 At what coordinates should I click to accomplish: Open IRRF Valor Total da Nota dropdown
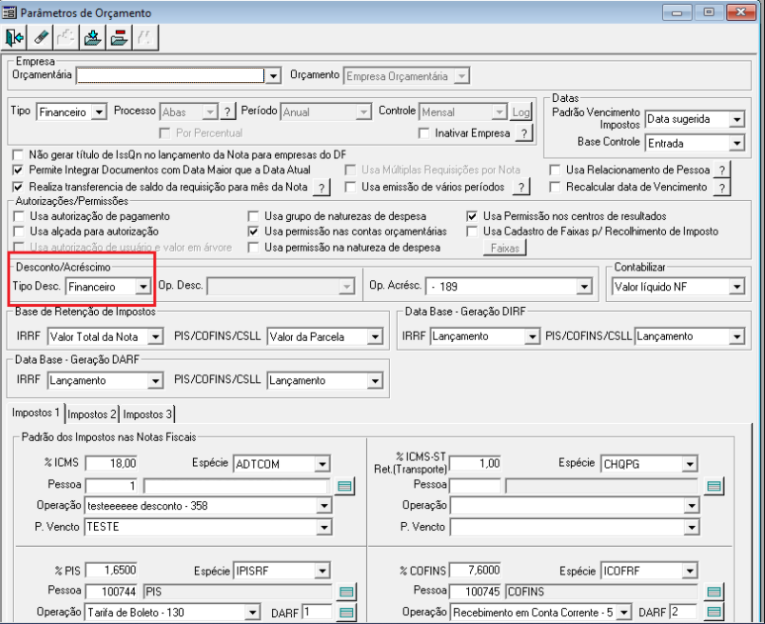click(155, 337)
